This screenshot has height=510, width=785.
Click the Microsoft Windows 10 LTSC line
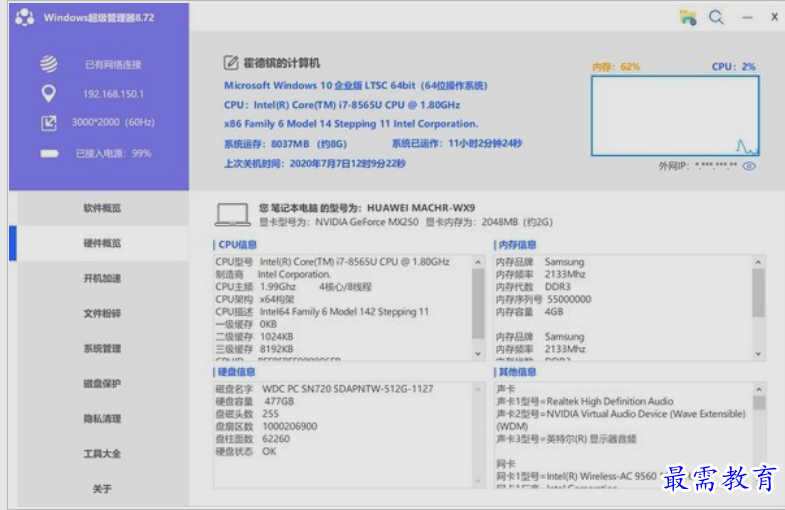coord(355,86)
